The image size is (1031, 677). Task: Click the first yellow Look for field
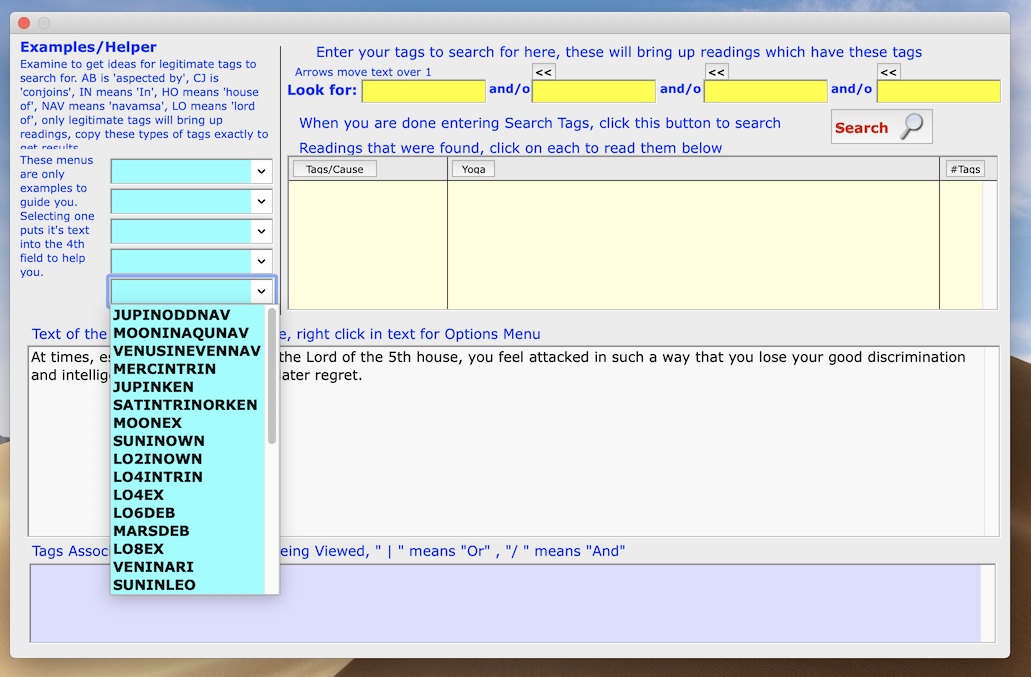tap(423, 91)
